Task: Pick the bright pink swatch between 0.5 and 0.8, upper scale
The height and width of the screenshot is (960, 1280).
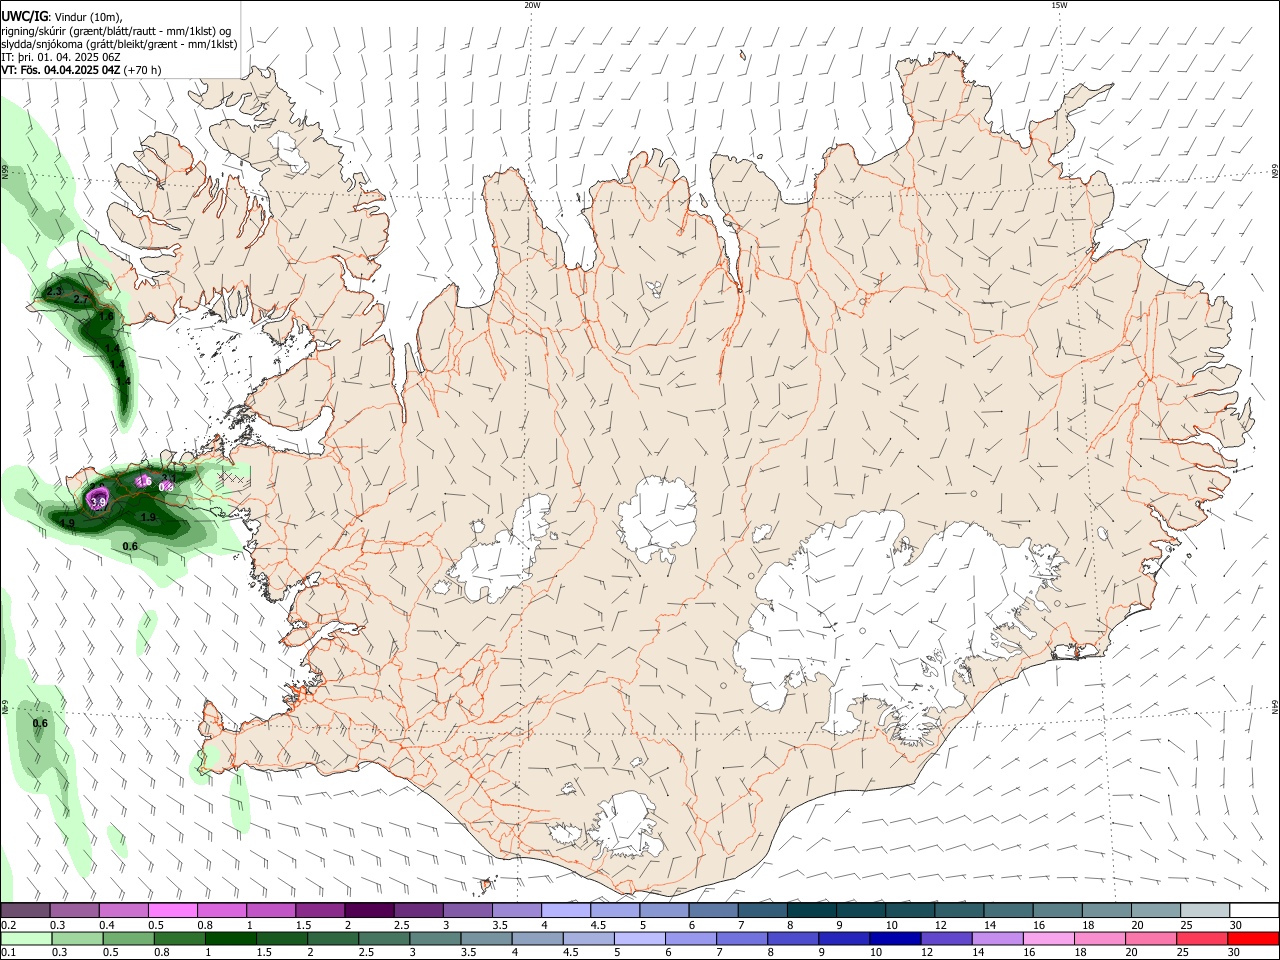Action: click(173, 911)
